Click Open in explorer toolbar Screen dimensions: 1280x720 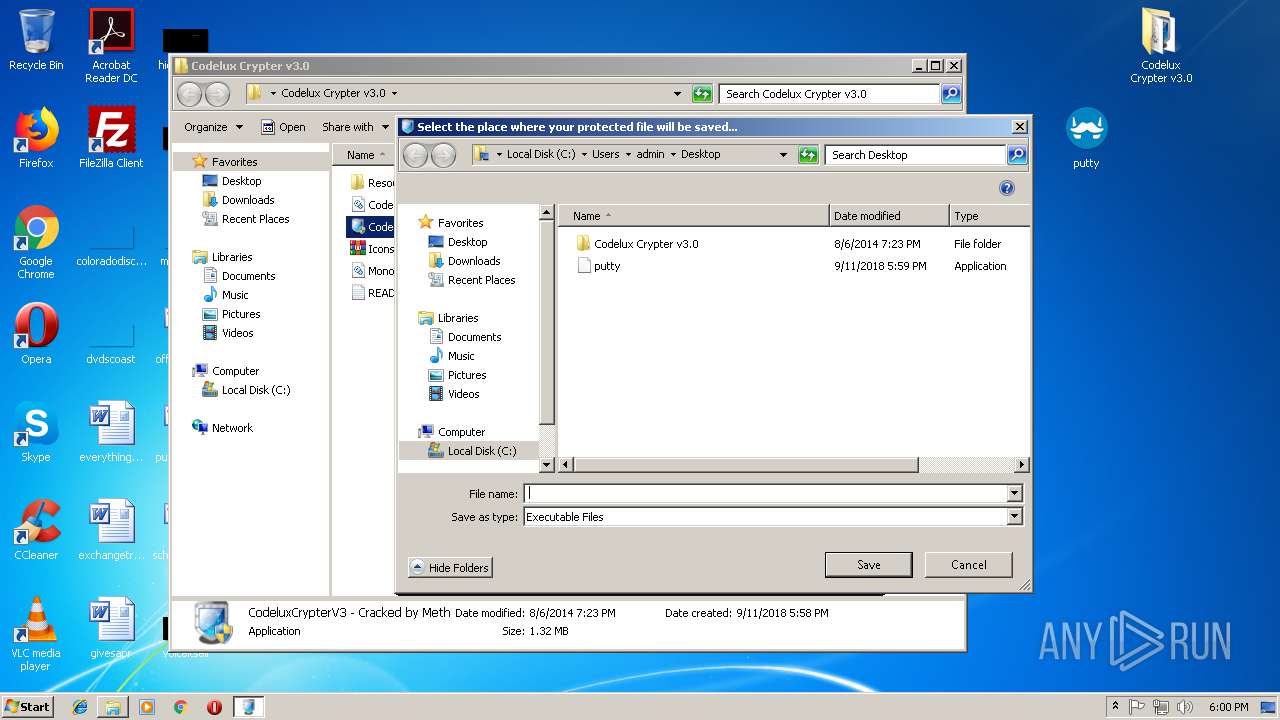[284, 127]
